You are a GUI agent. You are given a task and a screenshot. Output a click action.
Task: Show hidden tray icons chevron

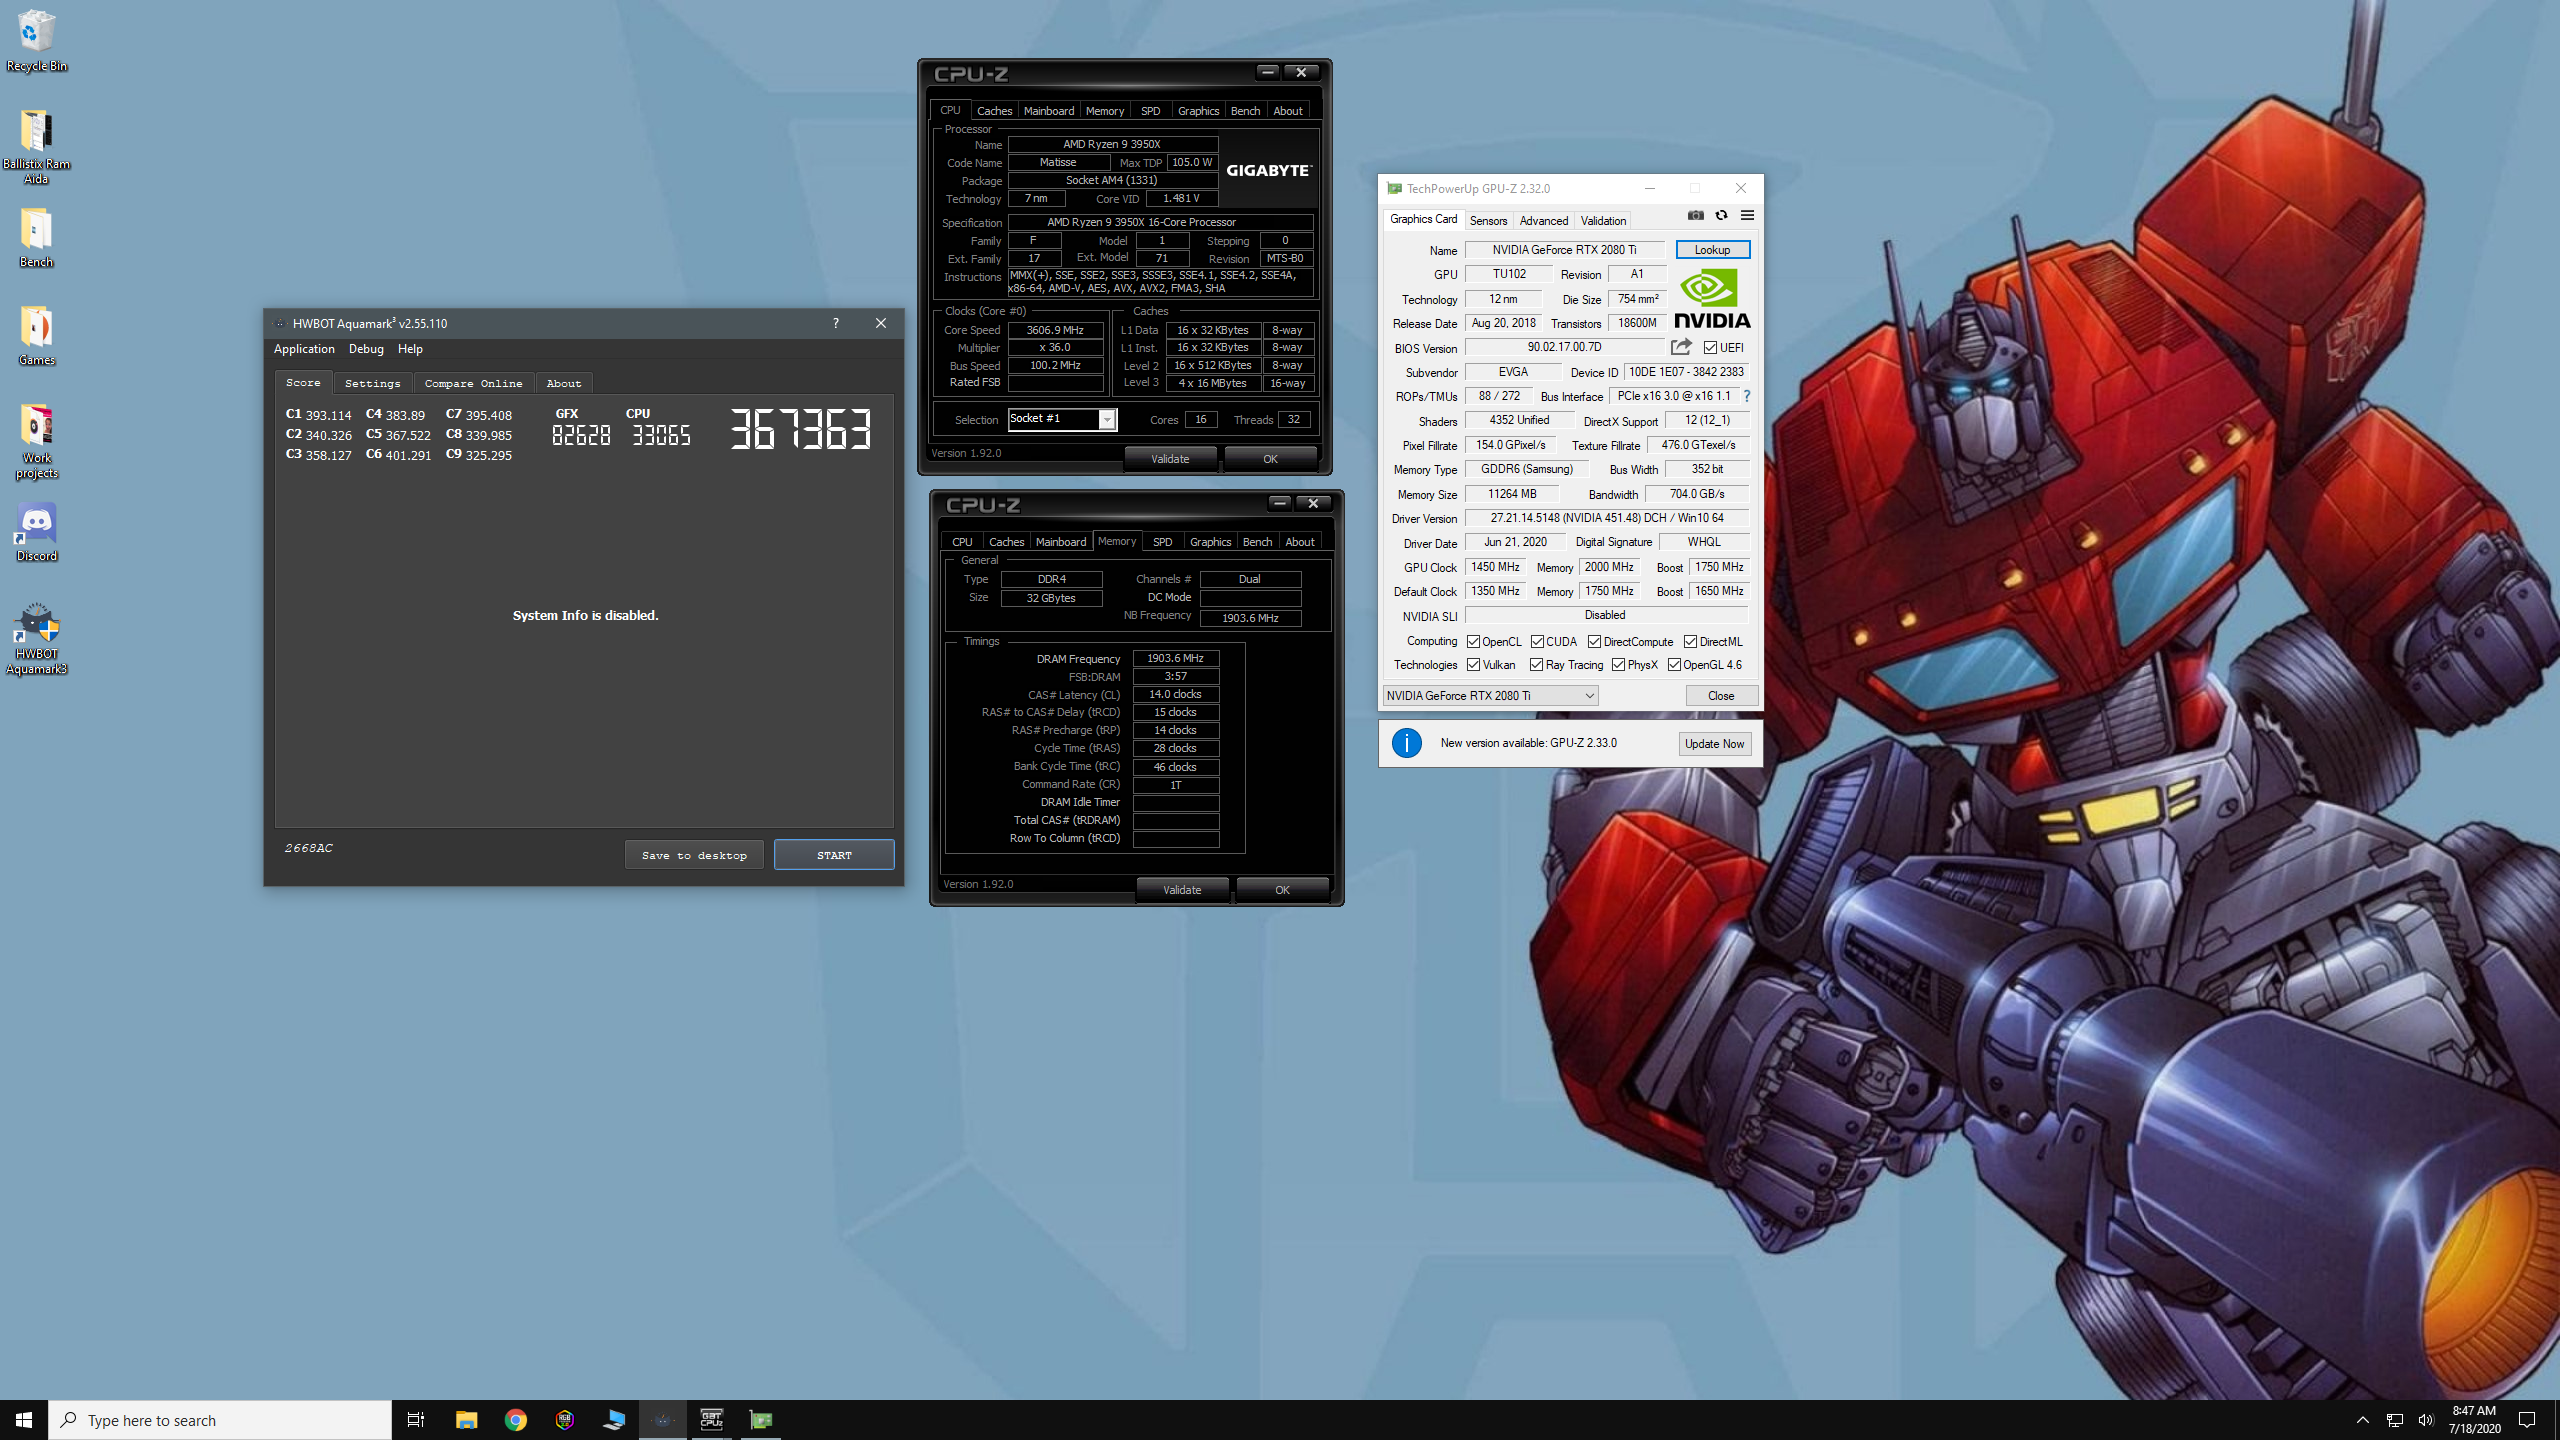(x=2362, y=1420)
